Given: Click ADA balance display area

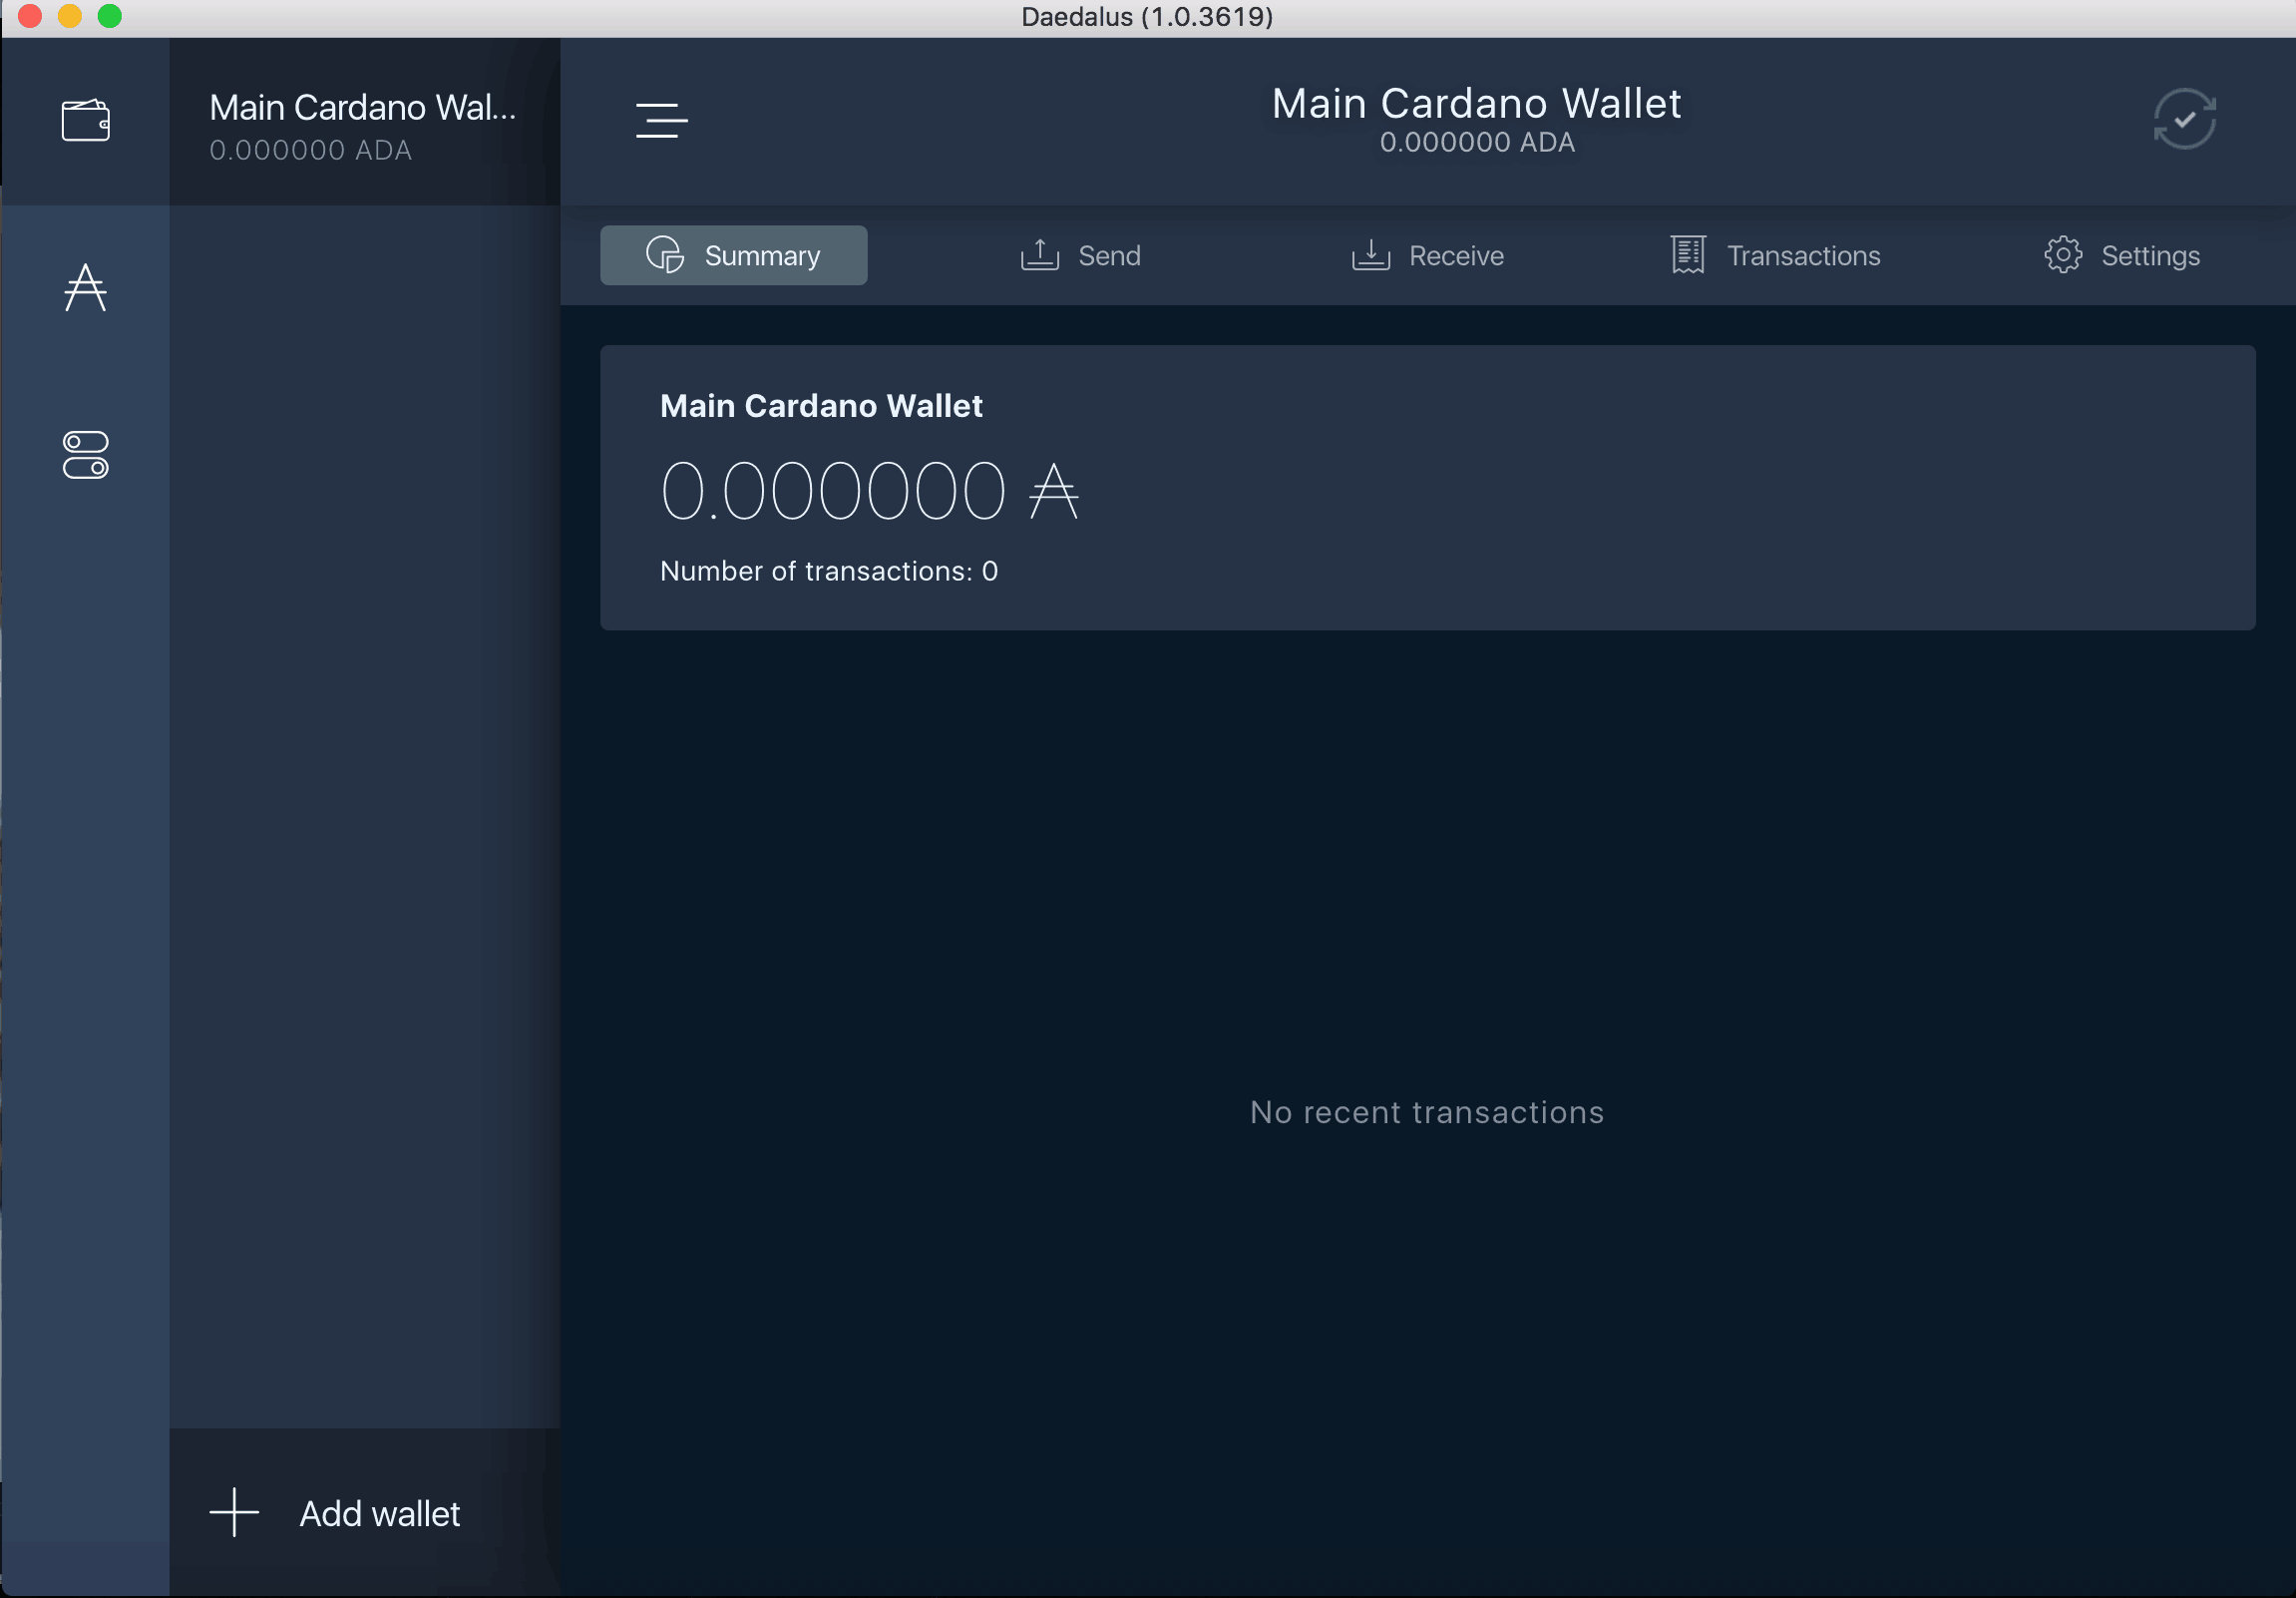Looking at the screenshot, I should [x=867, y=489].
